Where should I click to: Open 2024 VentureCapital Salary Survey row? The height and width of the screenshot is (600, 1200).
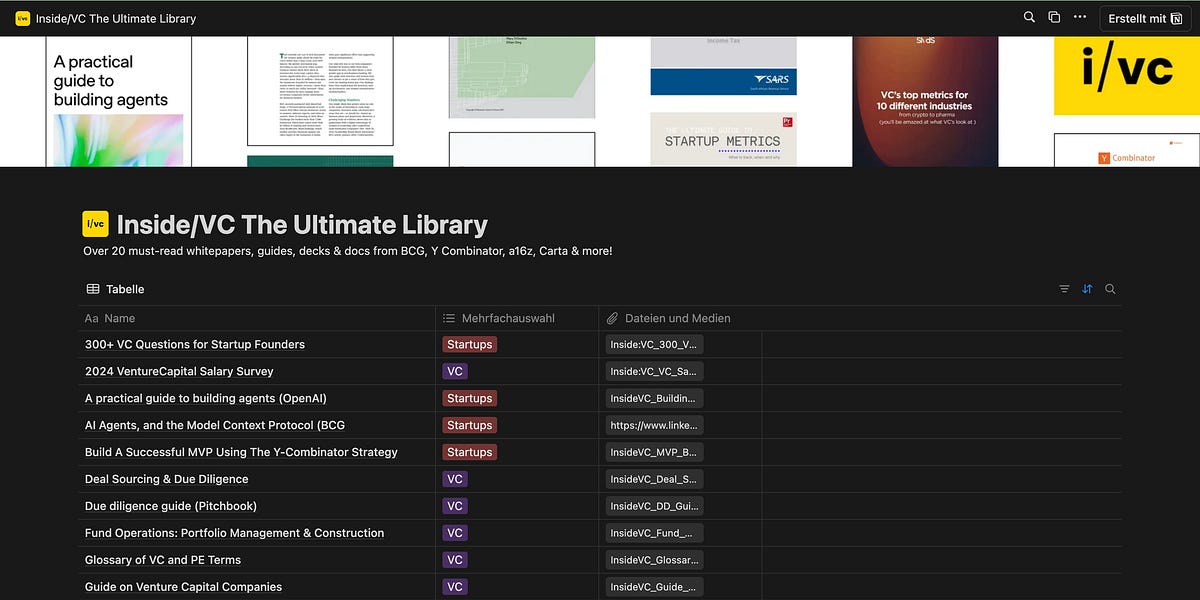[179, 371]
